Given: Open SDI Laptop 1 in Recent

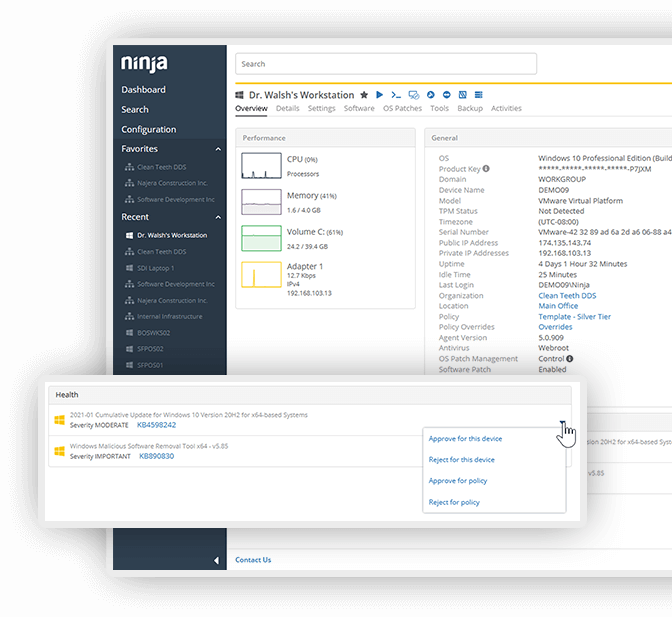Looking at the screenshot, I should (156, 268).
